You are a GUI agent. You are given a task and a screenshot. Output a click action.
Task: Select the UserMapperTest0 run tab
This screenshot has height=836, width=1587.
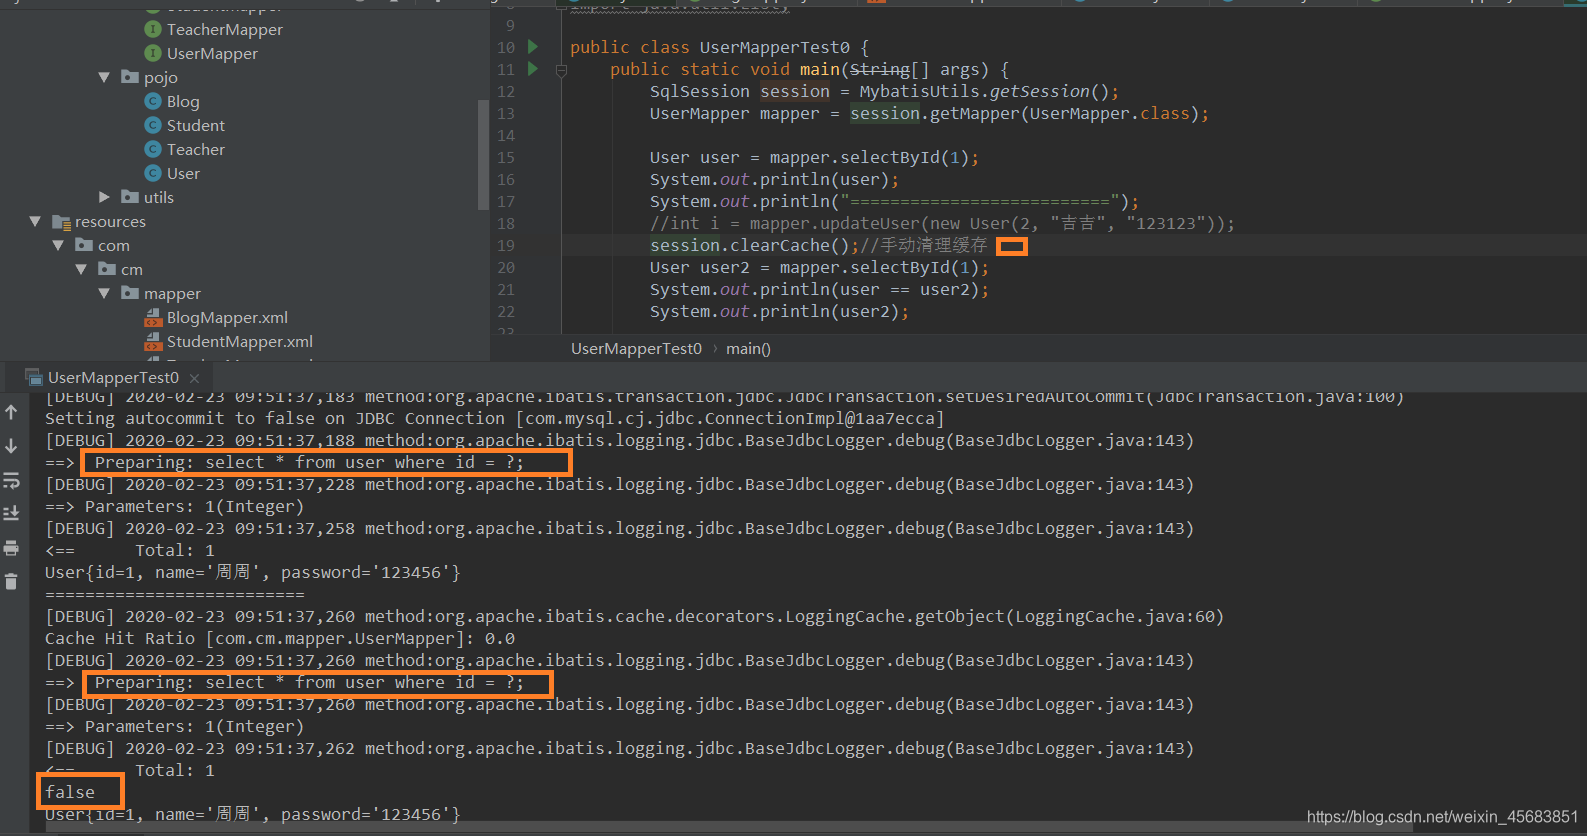pyautogui.click(x=113, y=378)
